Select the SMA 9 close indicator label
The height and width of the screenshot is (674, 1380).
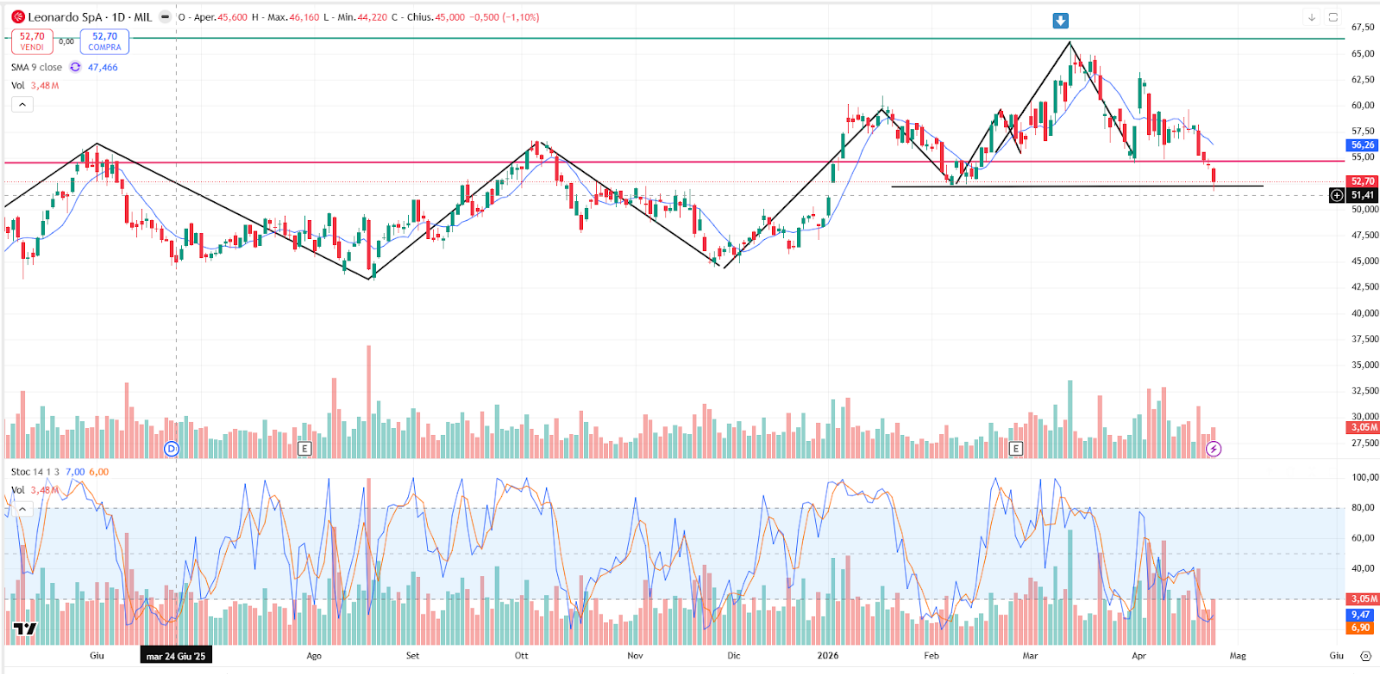(x=36, y=67)
